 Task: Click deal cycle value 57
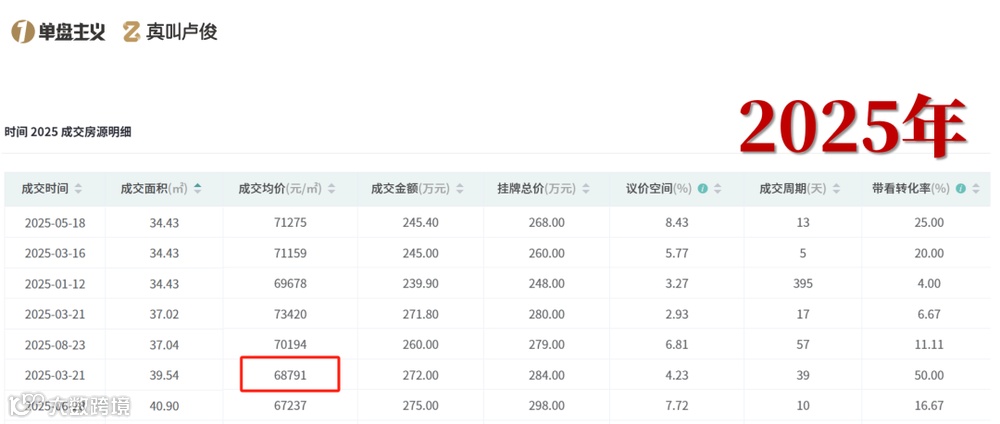point(803,345)
